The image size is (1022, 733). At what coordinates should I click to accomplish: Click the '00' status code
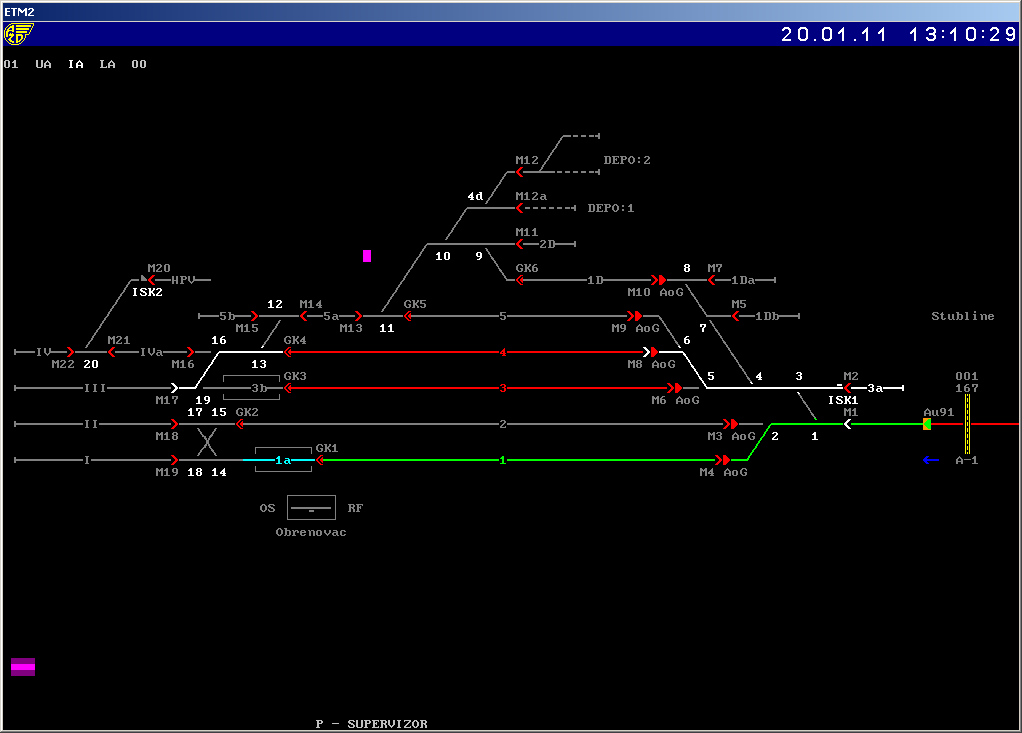139,65
